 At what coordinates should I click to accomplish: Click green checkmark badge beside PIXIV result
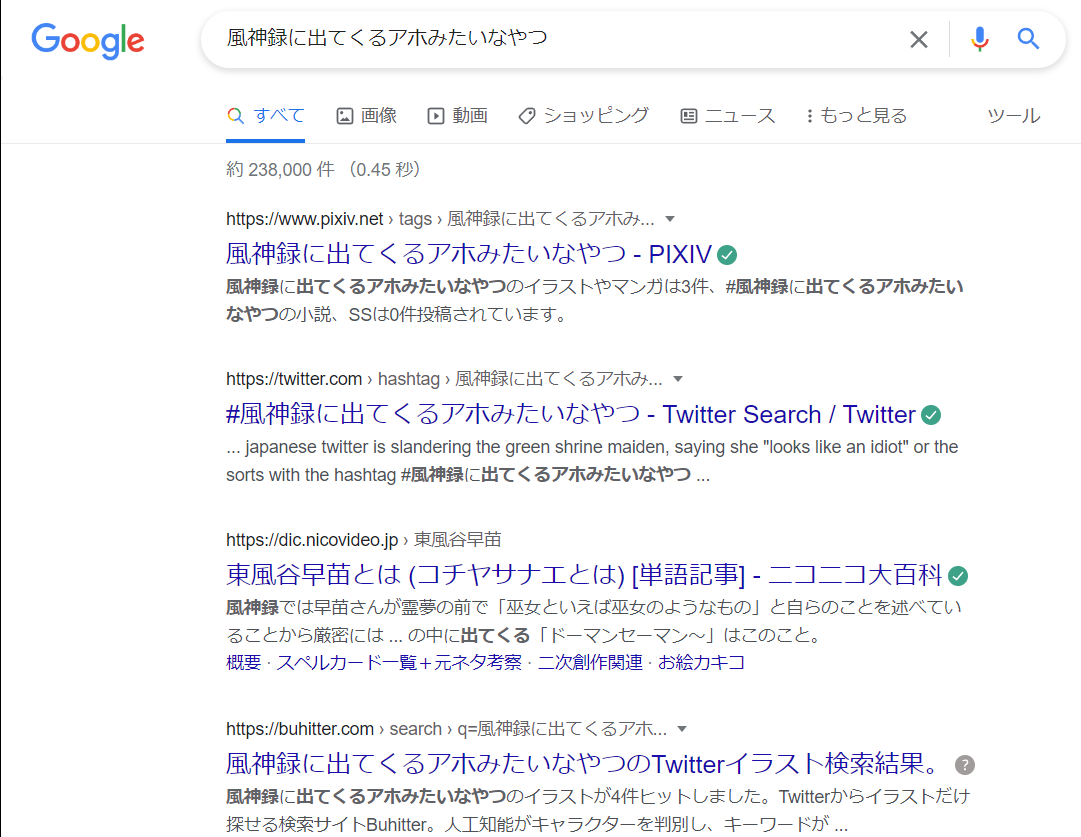click(x=727, y=255)
